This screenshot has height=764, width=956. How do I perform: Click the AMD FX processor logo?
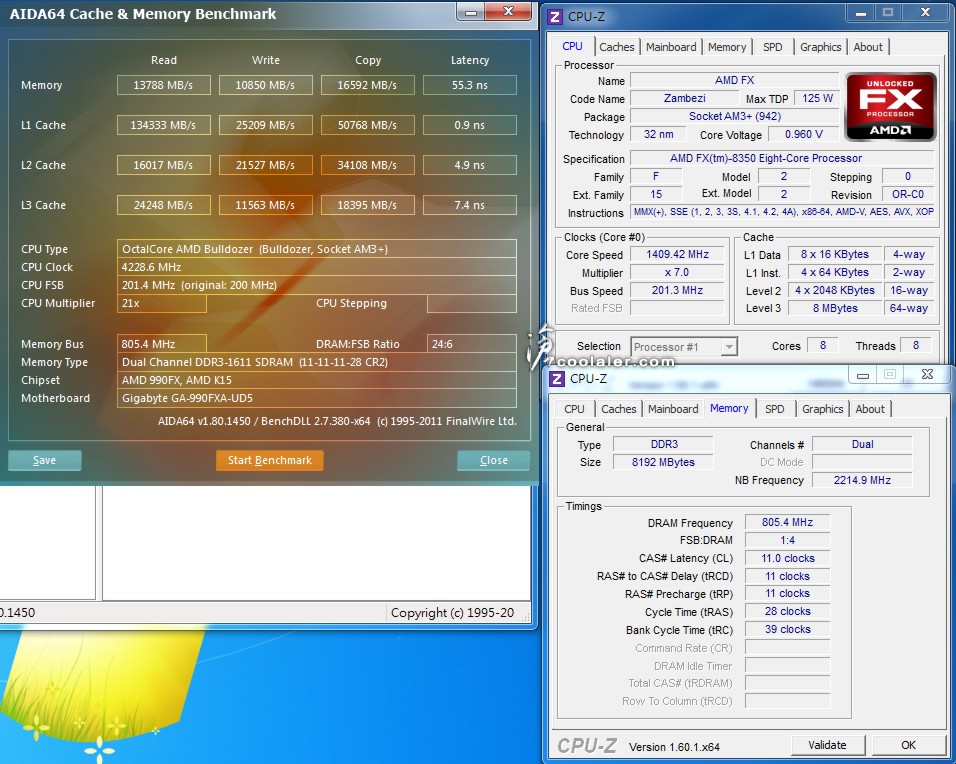(890, 107)
